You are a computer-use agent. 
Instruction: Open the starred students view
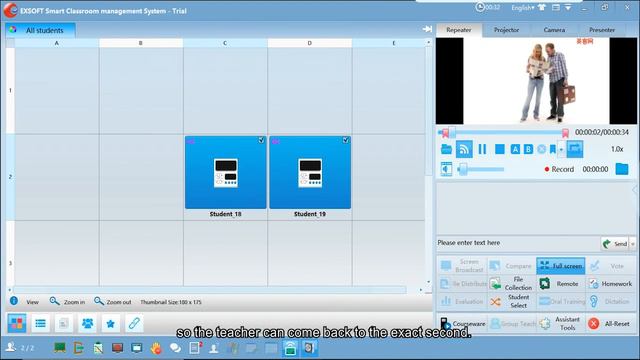pos(110,324)
